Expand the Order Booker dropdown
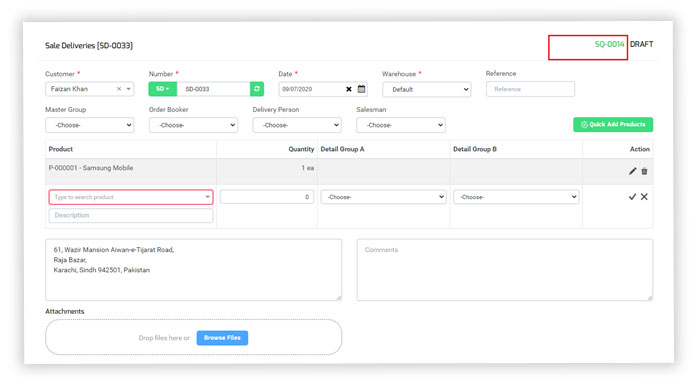The image size is (699, 390). pos(193,125)
